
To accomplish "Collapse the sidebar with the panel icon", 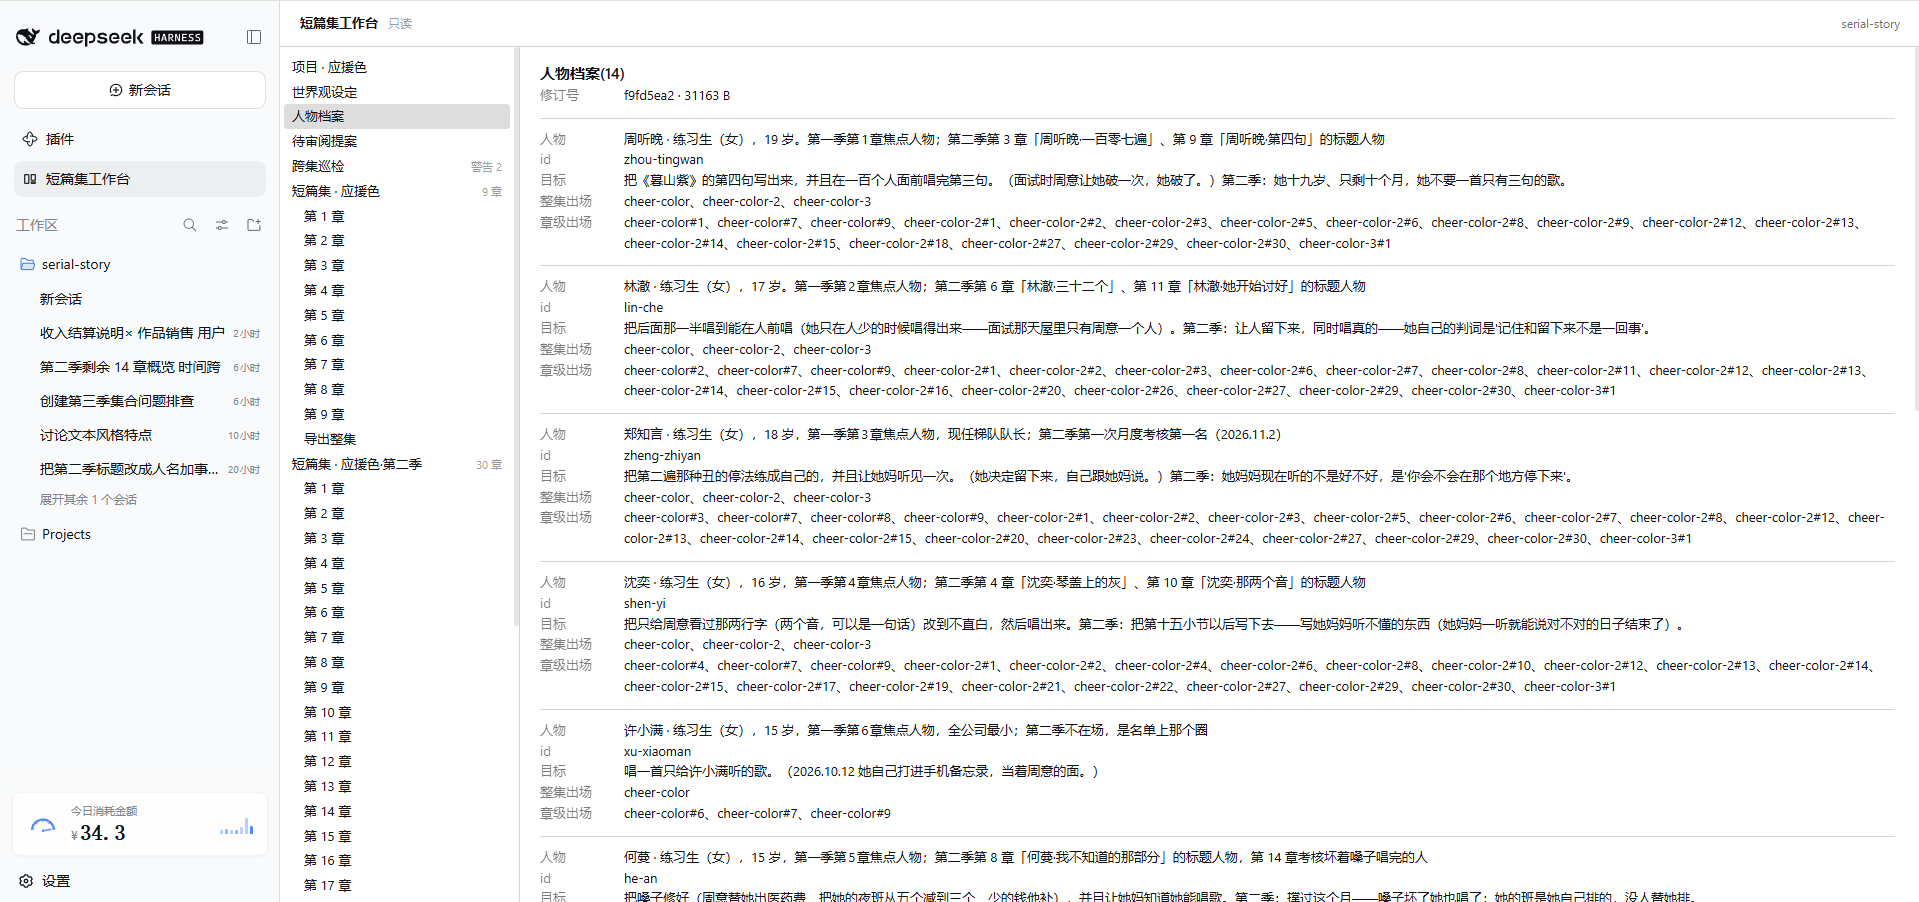I will [254, 37].
